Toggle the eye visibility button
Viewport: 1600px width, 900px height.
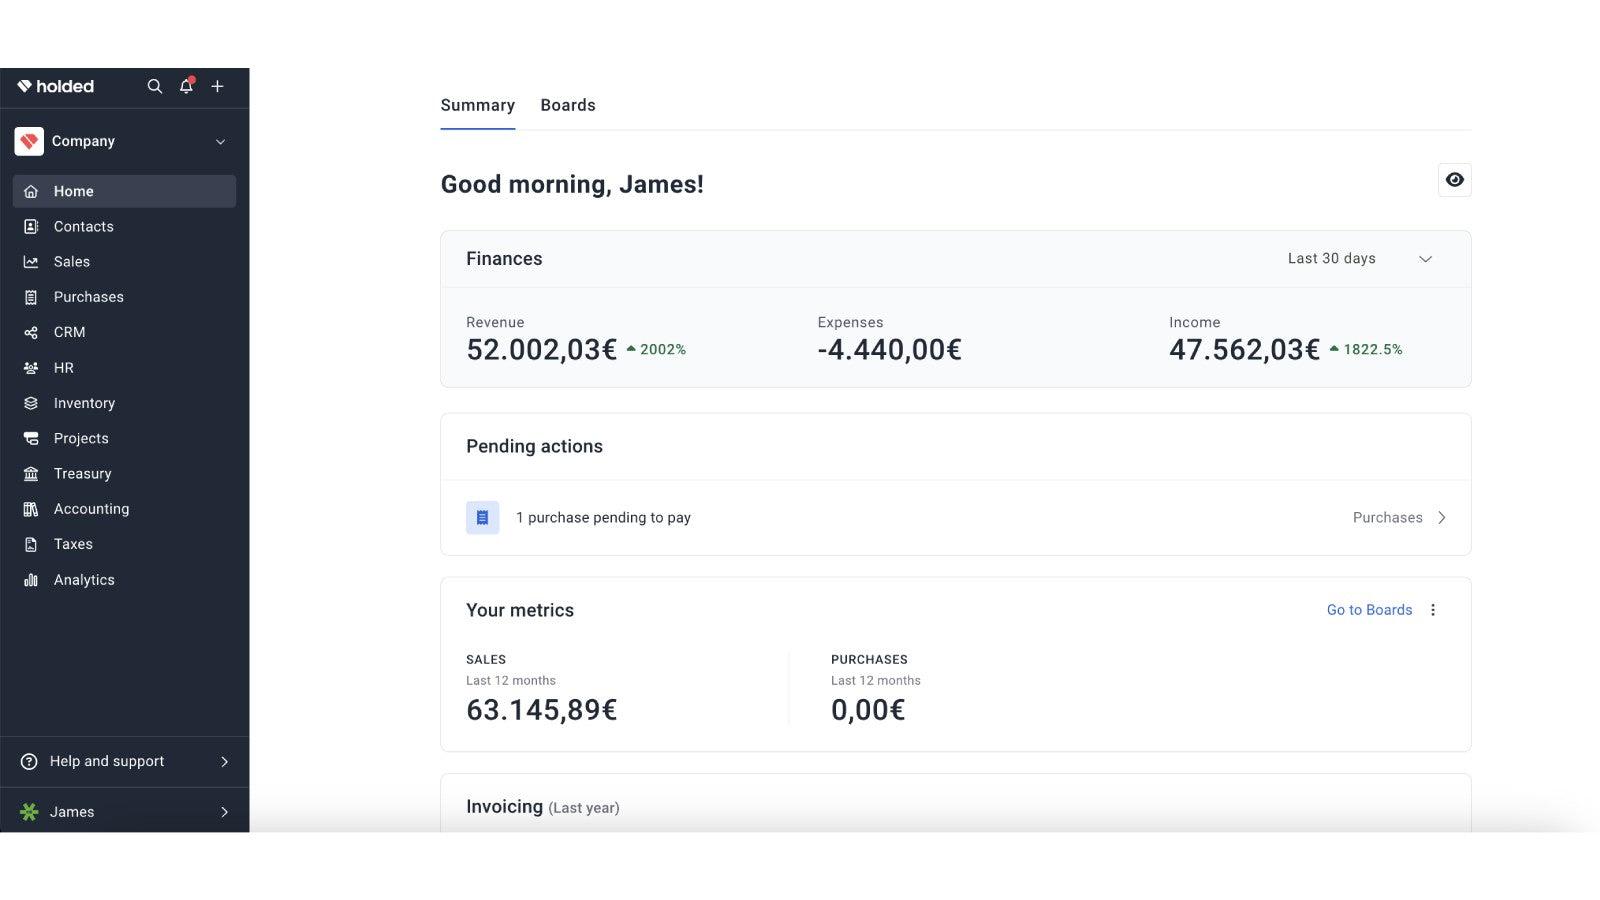tap(1454, 180)
